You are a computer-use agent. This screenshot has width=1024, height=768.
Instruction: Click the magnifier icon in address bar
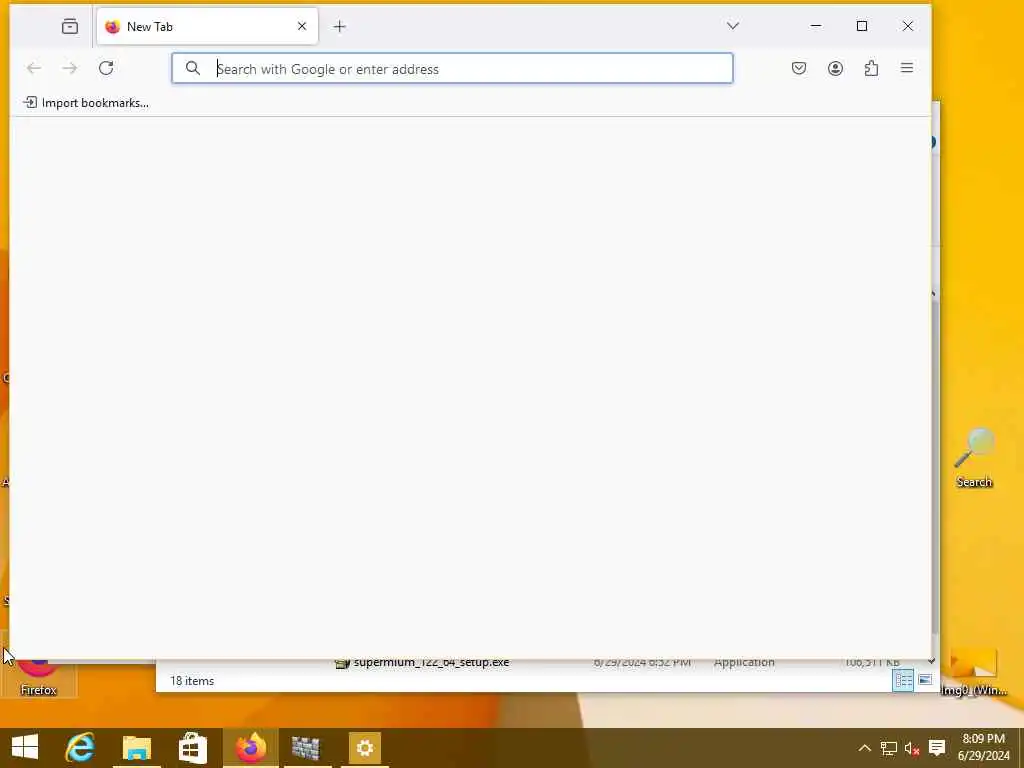193,68
